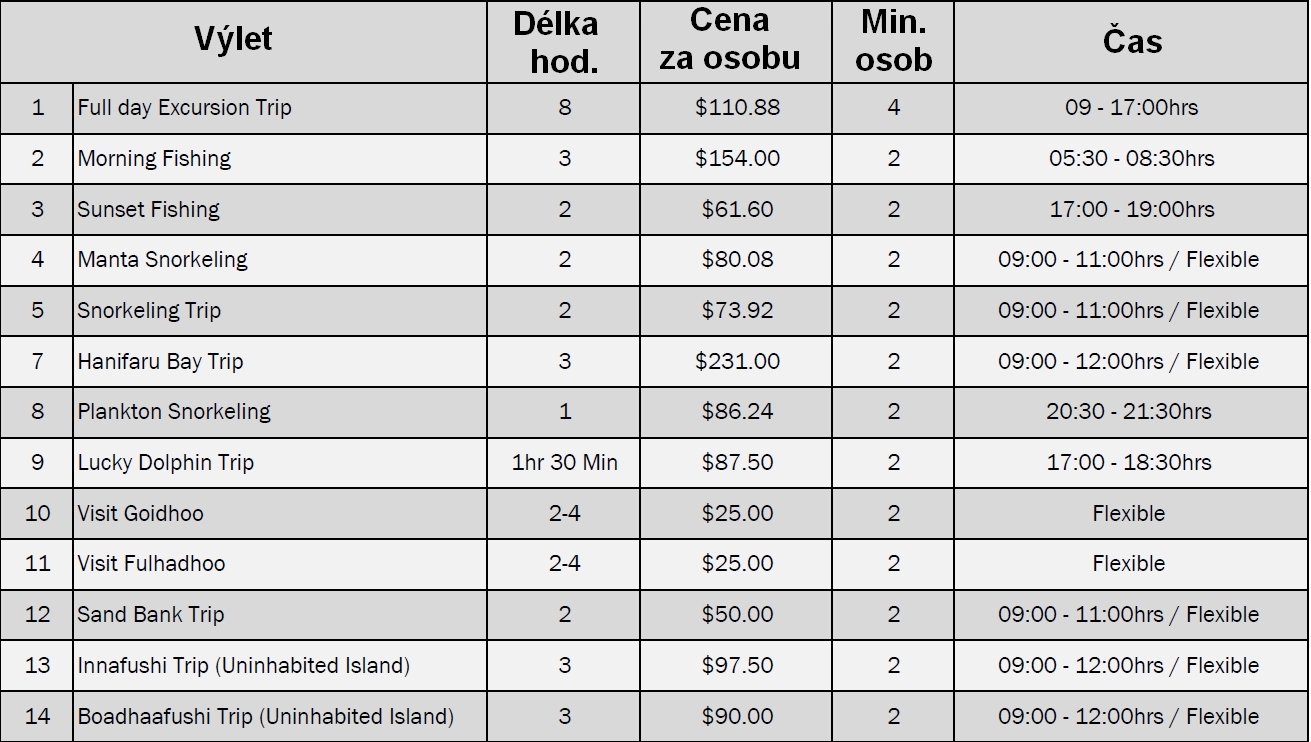Click the 1hr 30 Min duration cell
1311x742 pixels.
tap(564, 462)
